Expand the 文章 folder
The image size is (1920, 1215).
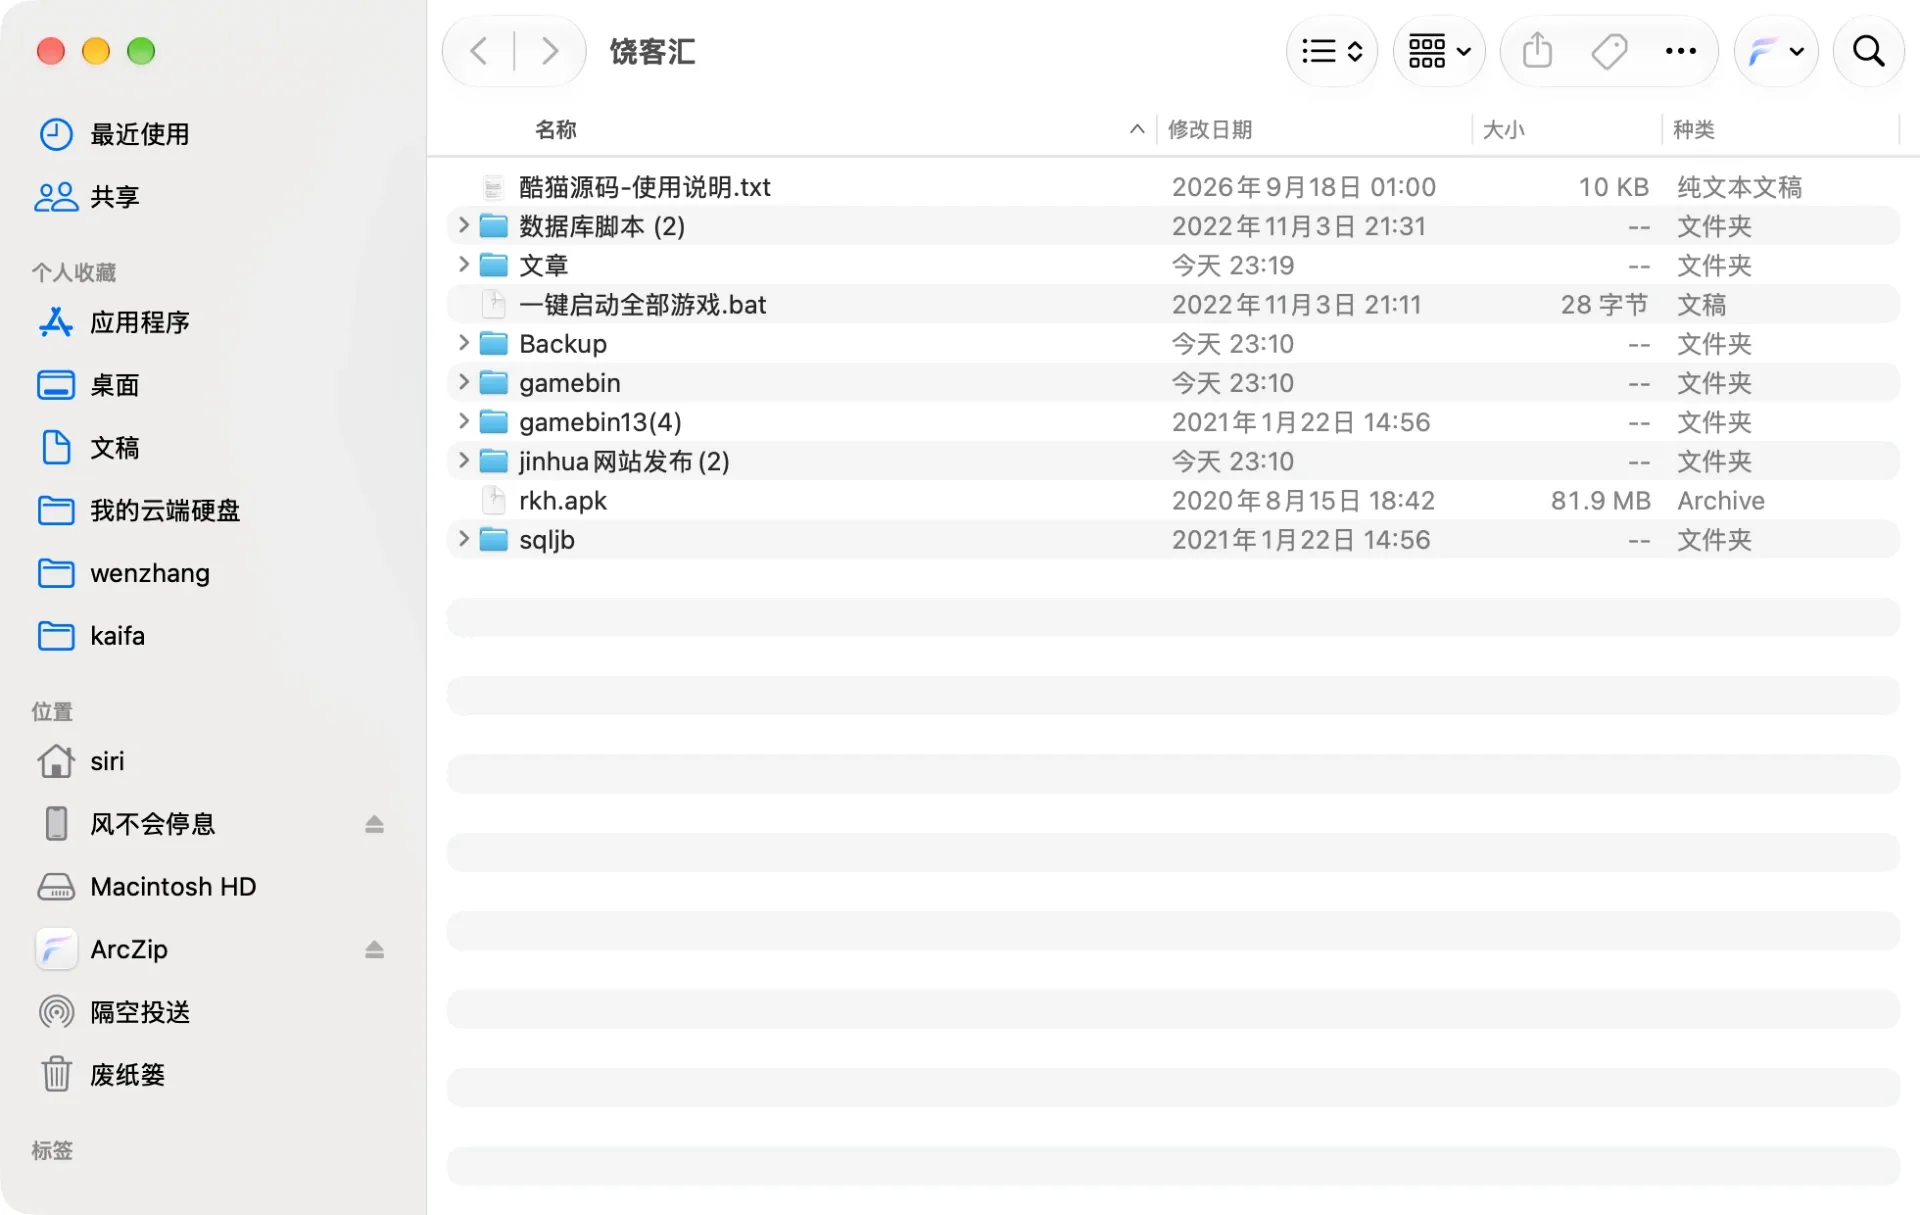point(463,264)
